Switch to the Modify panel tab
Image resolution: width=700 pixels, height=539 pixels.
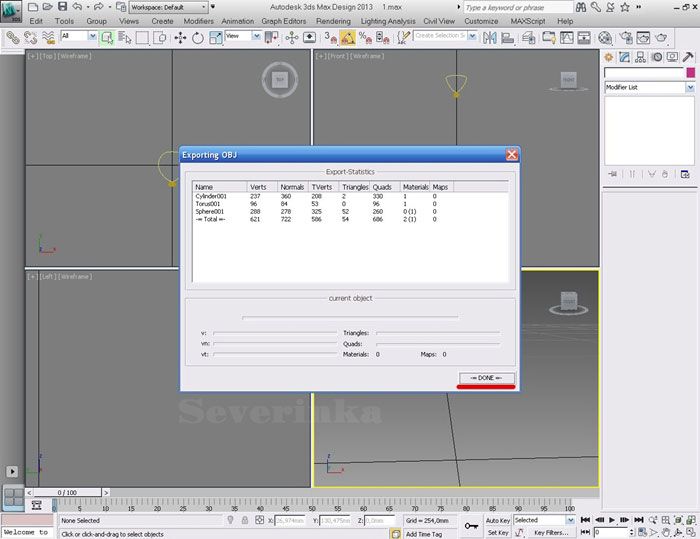[x=624, y=57]
